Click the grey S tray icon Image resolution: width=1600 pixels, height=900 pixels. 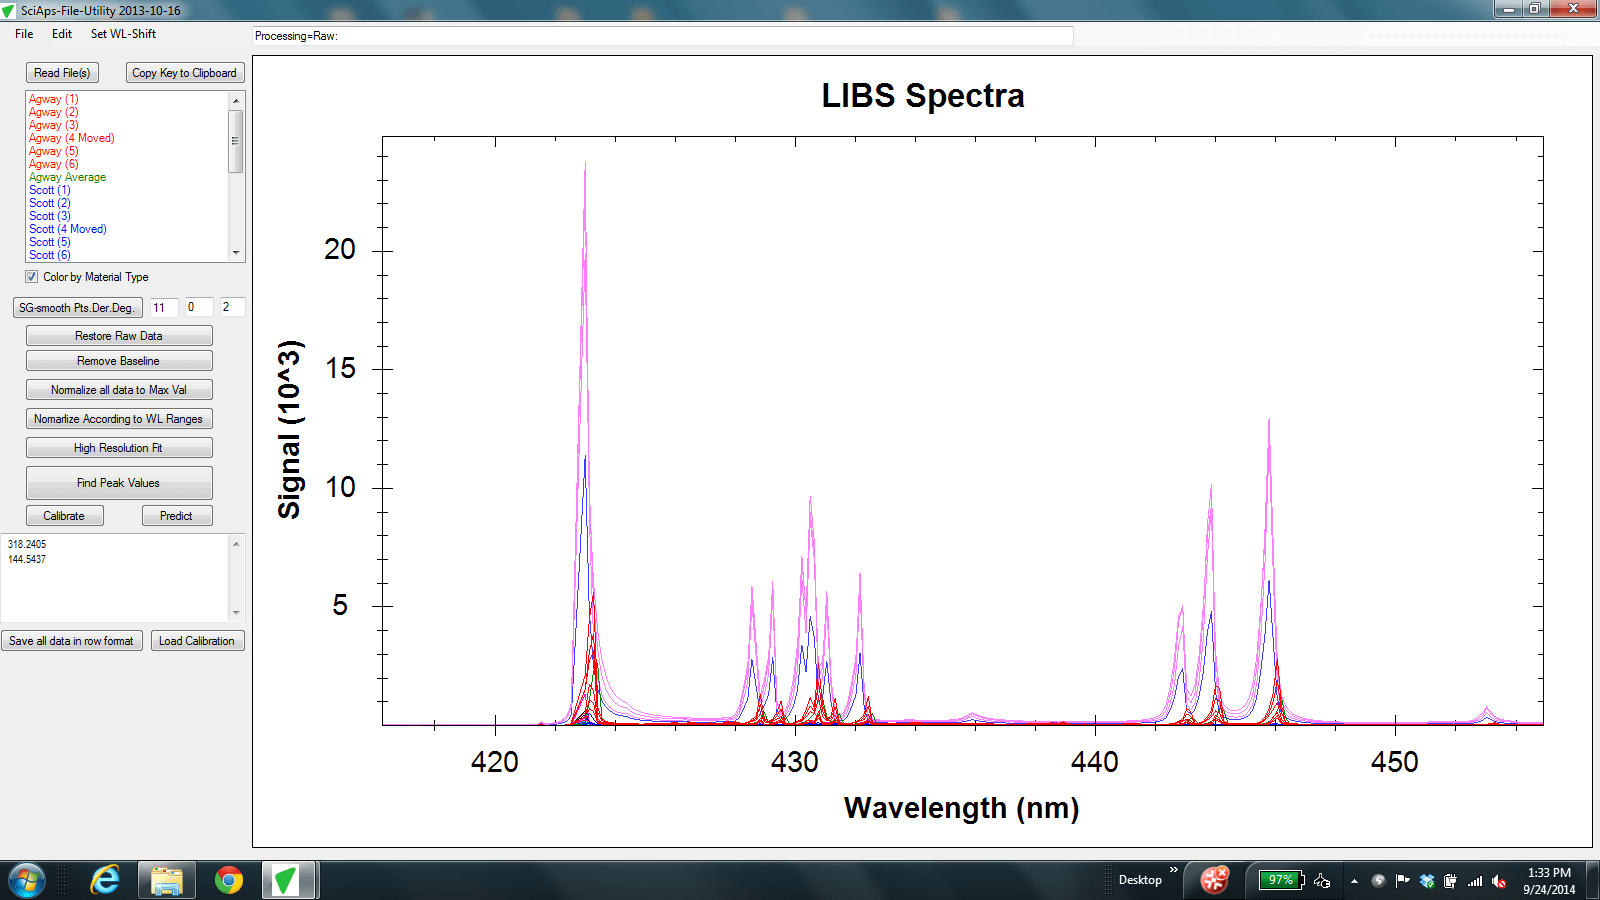(1378, 881)
